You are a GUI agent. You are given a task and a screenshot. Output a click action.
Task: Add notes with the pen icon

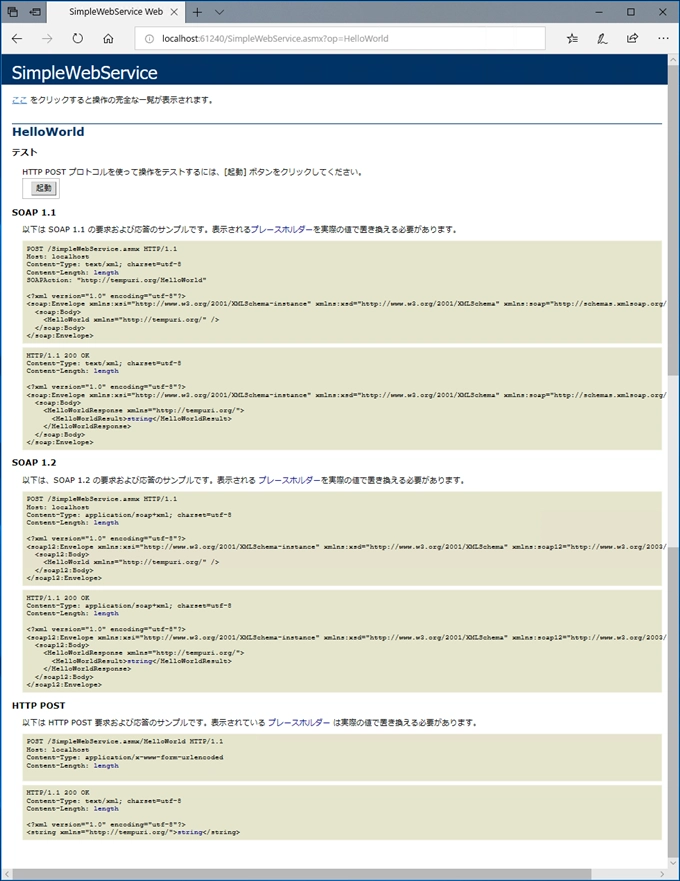point(602,39)
